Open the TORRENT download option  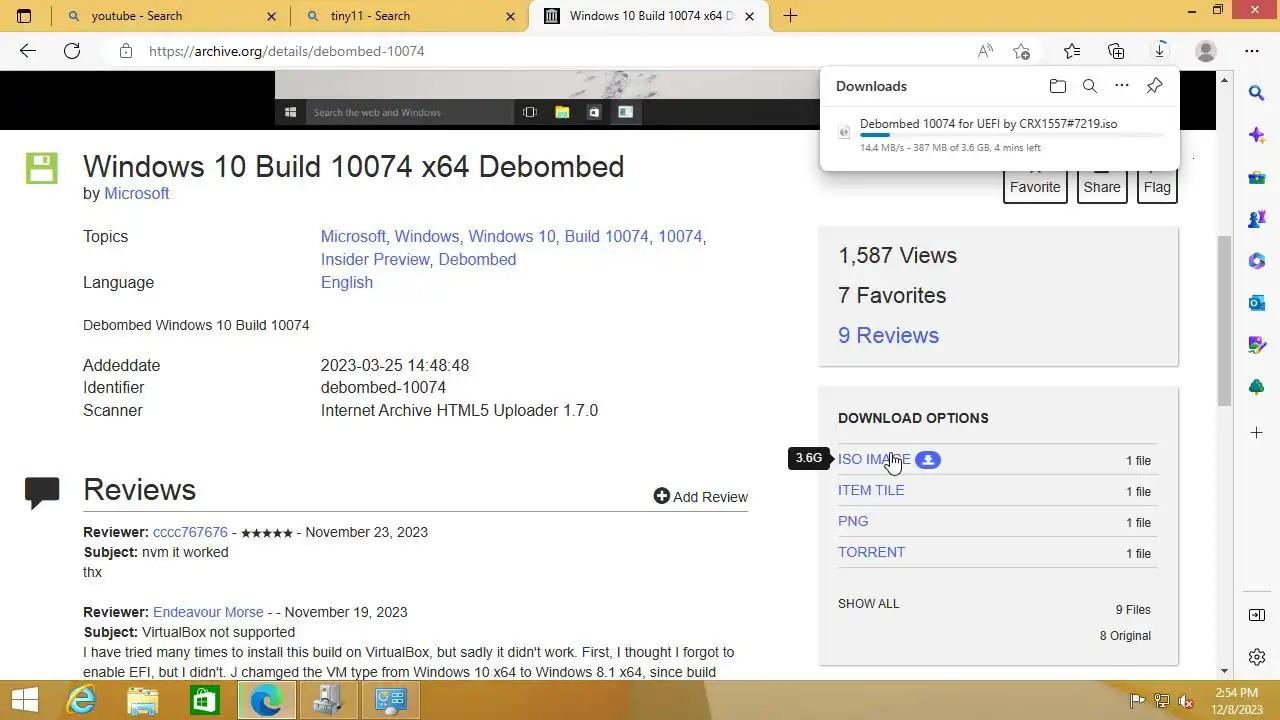tap(871, 552)
